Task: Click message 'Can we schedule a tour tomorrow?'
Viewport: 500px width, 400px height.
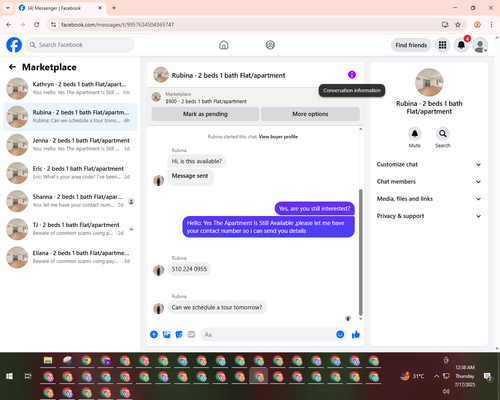Action: point(217,307)
